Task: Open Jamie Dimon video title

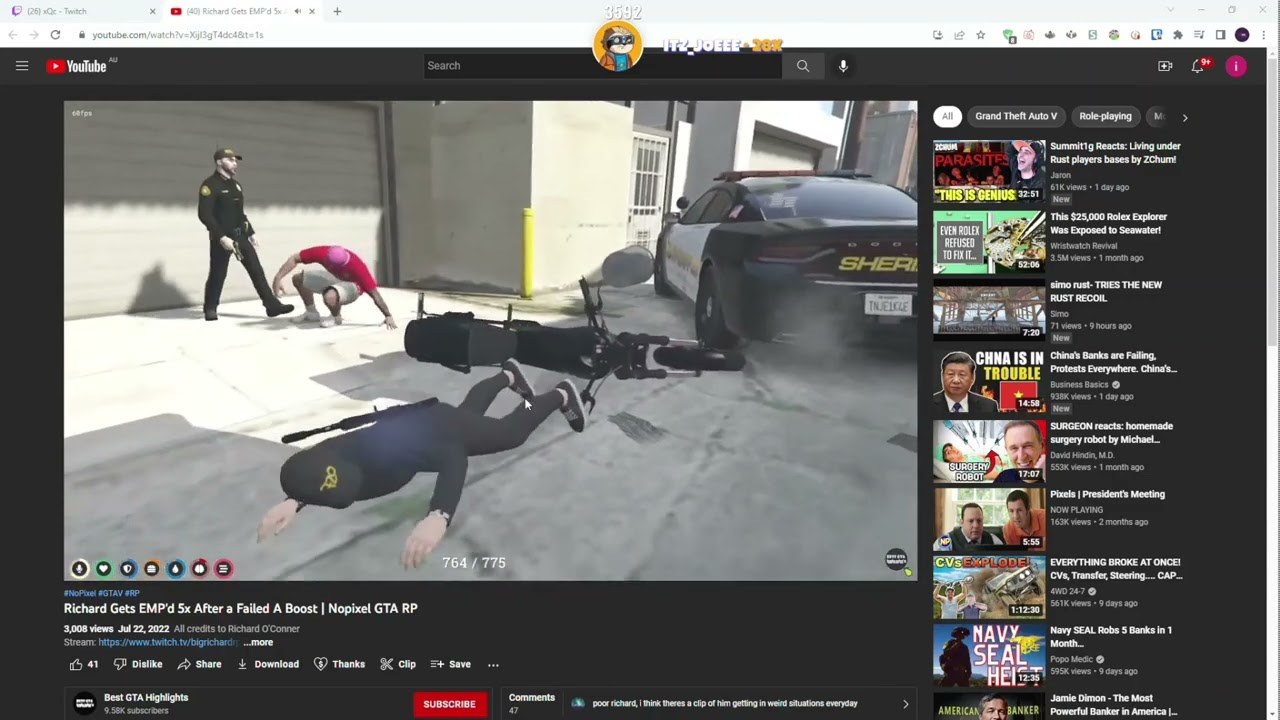Action: [1114, 704]
